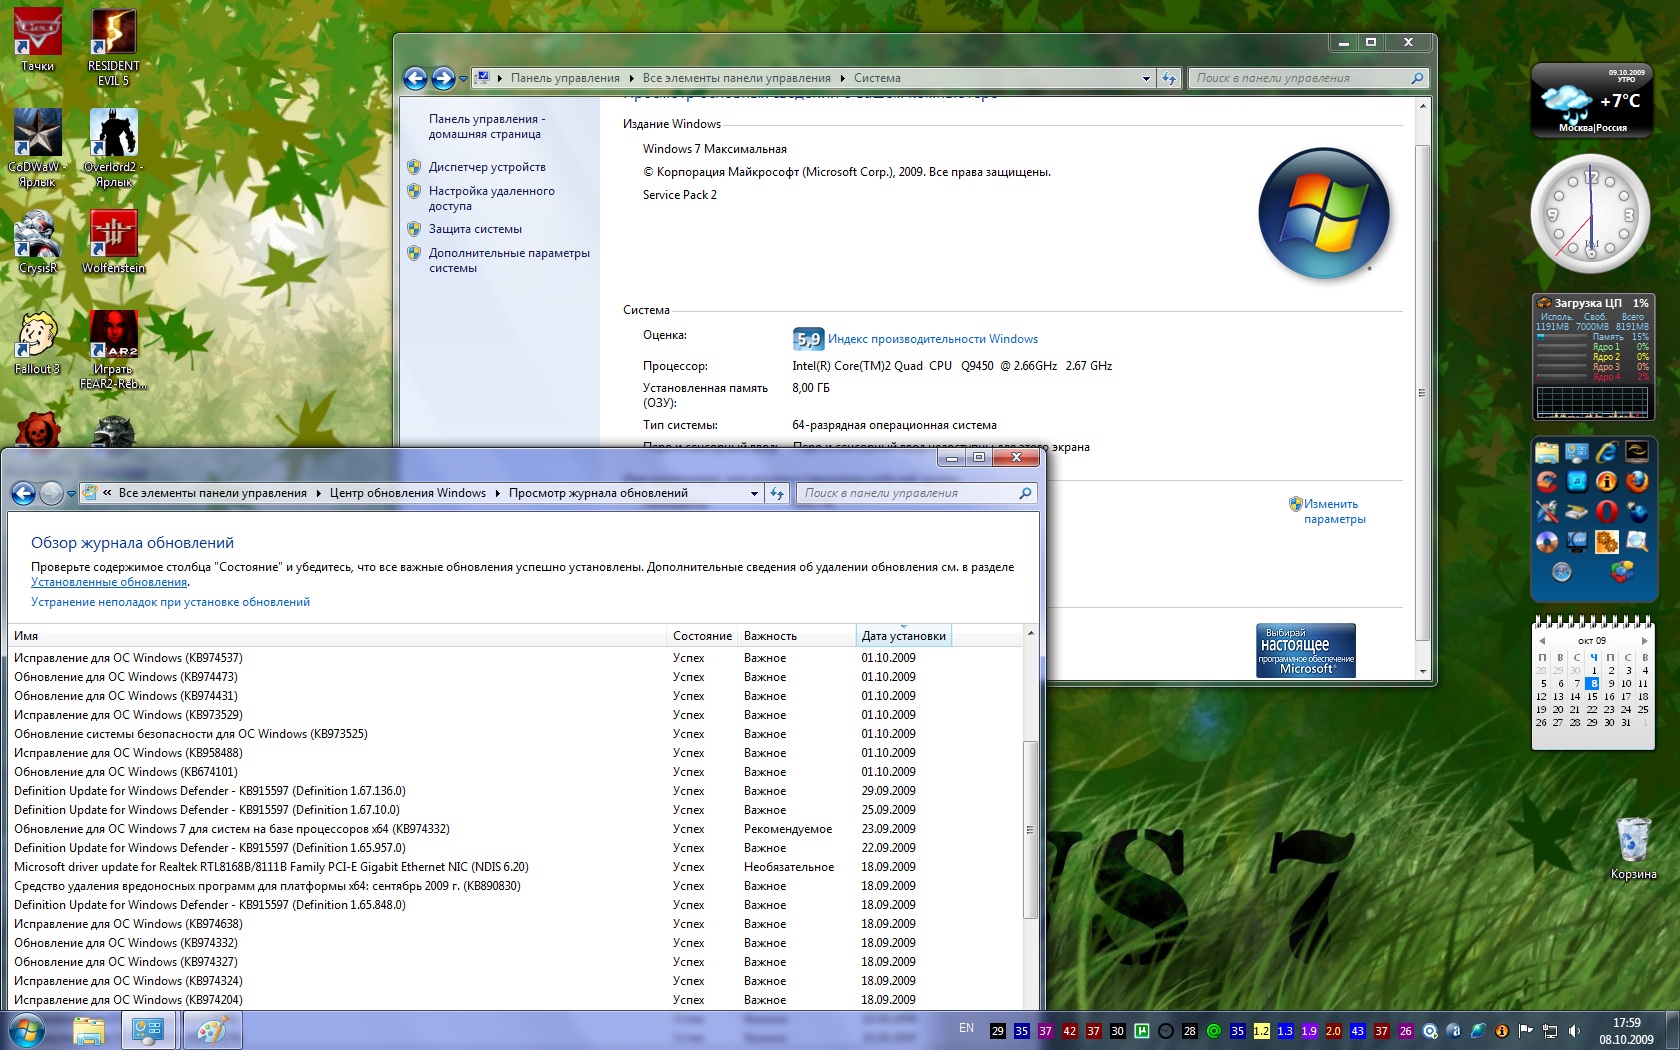Refresh the update history window
The image size is (1680, 1050).
pos(776,493)
